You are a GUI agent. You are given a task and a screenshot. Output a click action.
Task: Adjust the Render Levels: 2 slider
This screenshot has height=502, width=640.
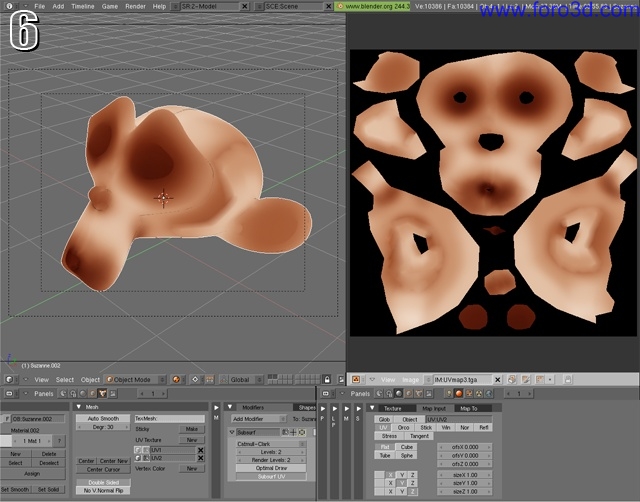pos(271,460)
